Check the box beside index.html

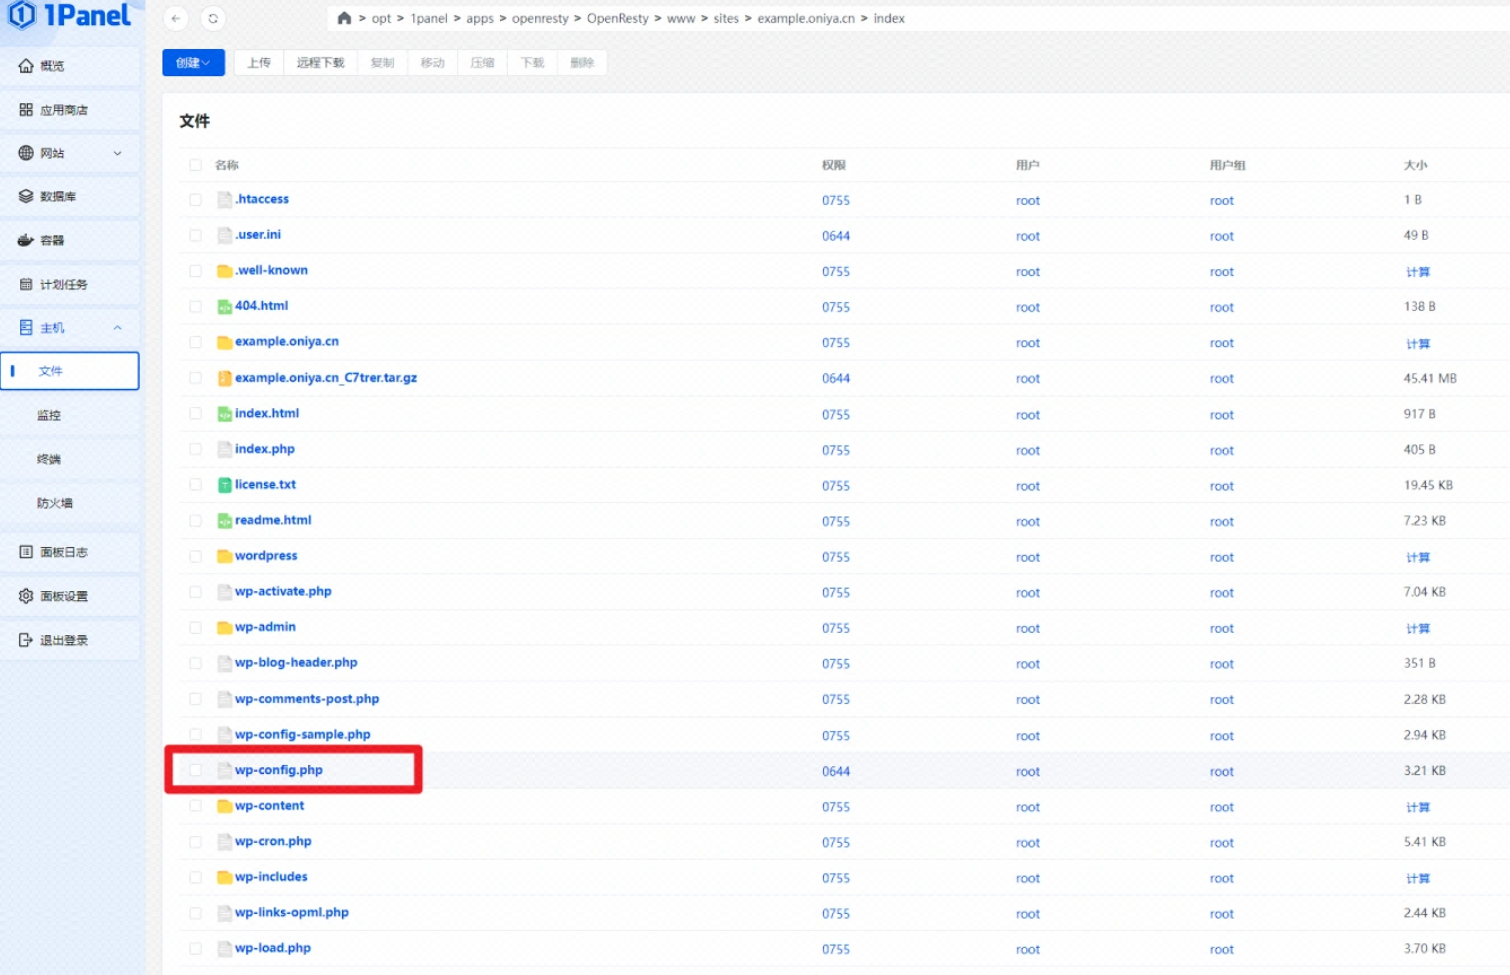(196, 414)
